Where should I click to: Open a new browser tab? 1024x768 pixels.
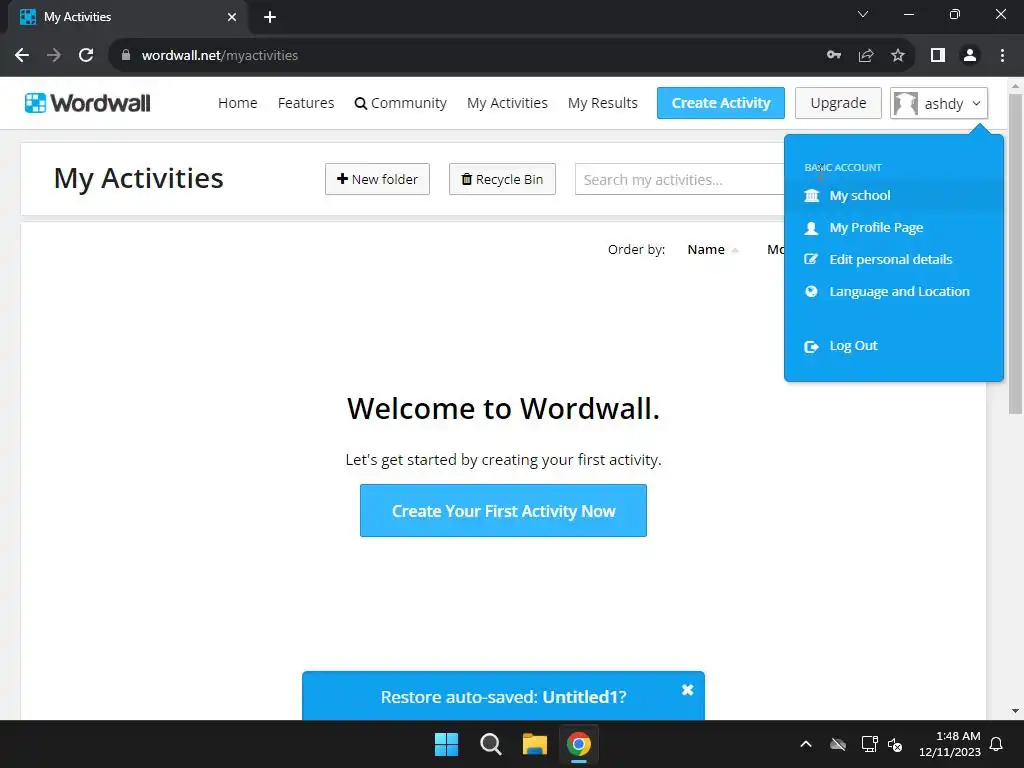click(x=270, y=17)
